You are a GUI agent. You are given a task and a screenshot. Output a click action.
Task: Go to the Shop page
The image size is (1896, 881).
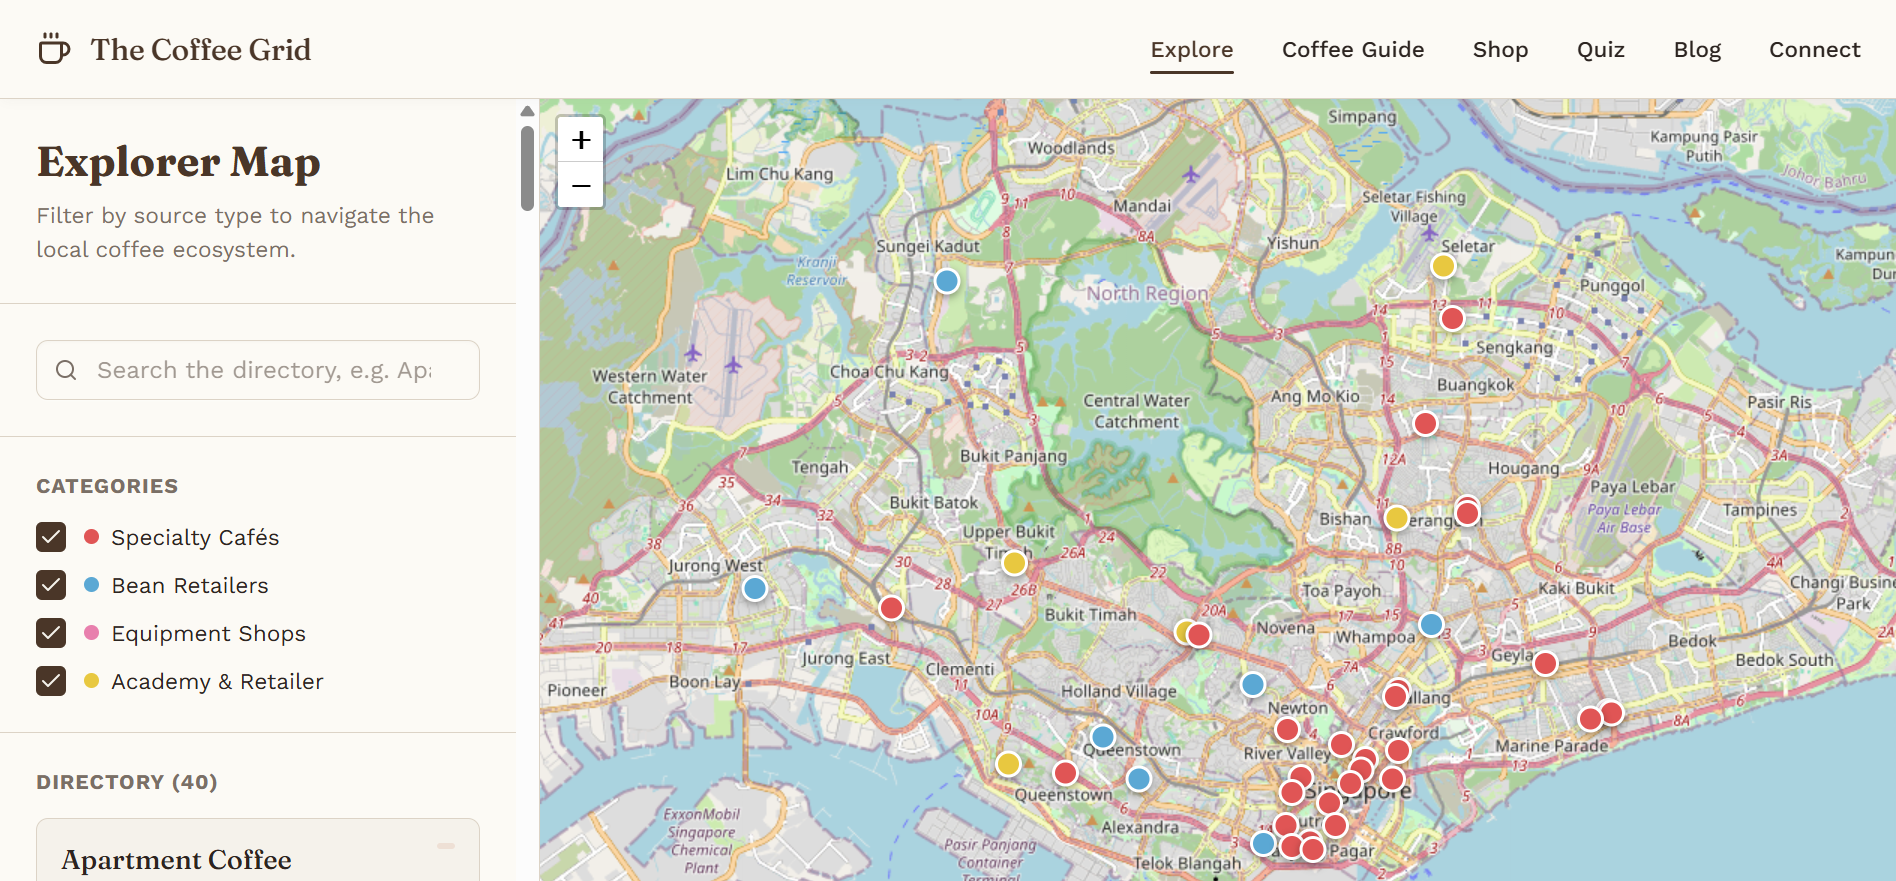click(x=1500, y=49)
